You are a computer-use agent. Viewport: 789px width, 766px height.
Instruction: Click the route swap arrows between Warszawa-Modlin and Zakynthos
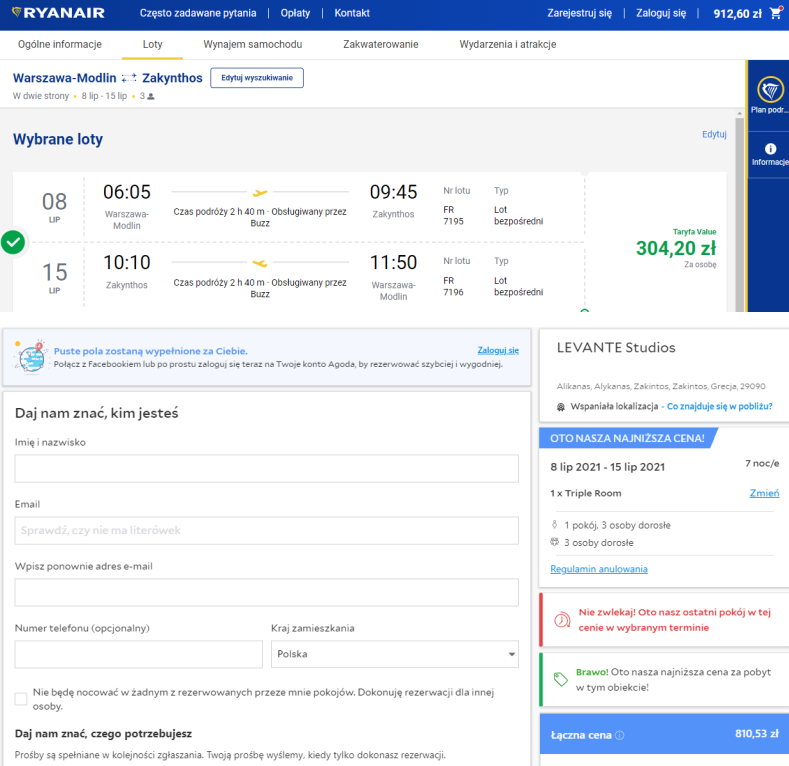point(129,78)
